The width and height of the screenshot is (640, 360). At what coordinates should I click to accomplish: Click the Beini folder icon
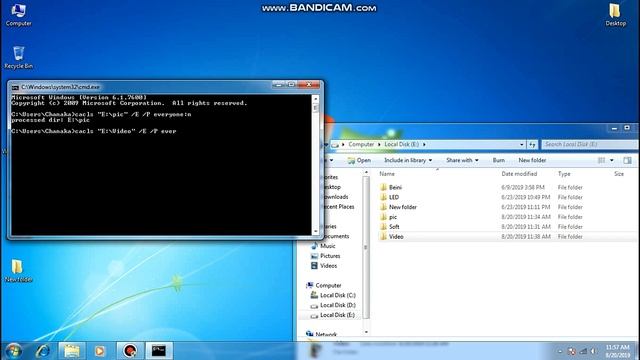383,187
